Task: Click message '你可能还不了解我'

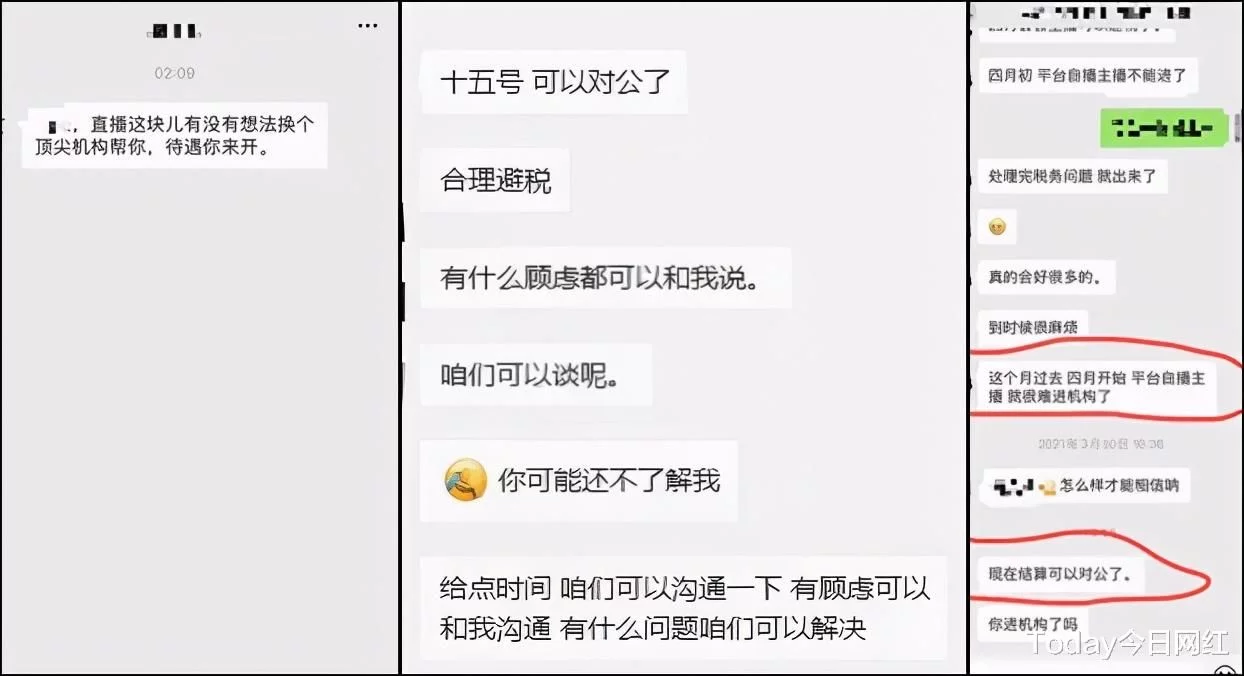Action: tap(579, 481)
